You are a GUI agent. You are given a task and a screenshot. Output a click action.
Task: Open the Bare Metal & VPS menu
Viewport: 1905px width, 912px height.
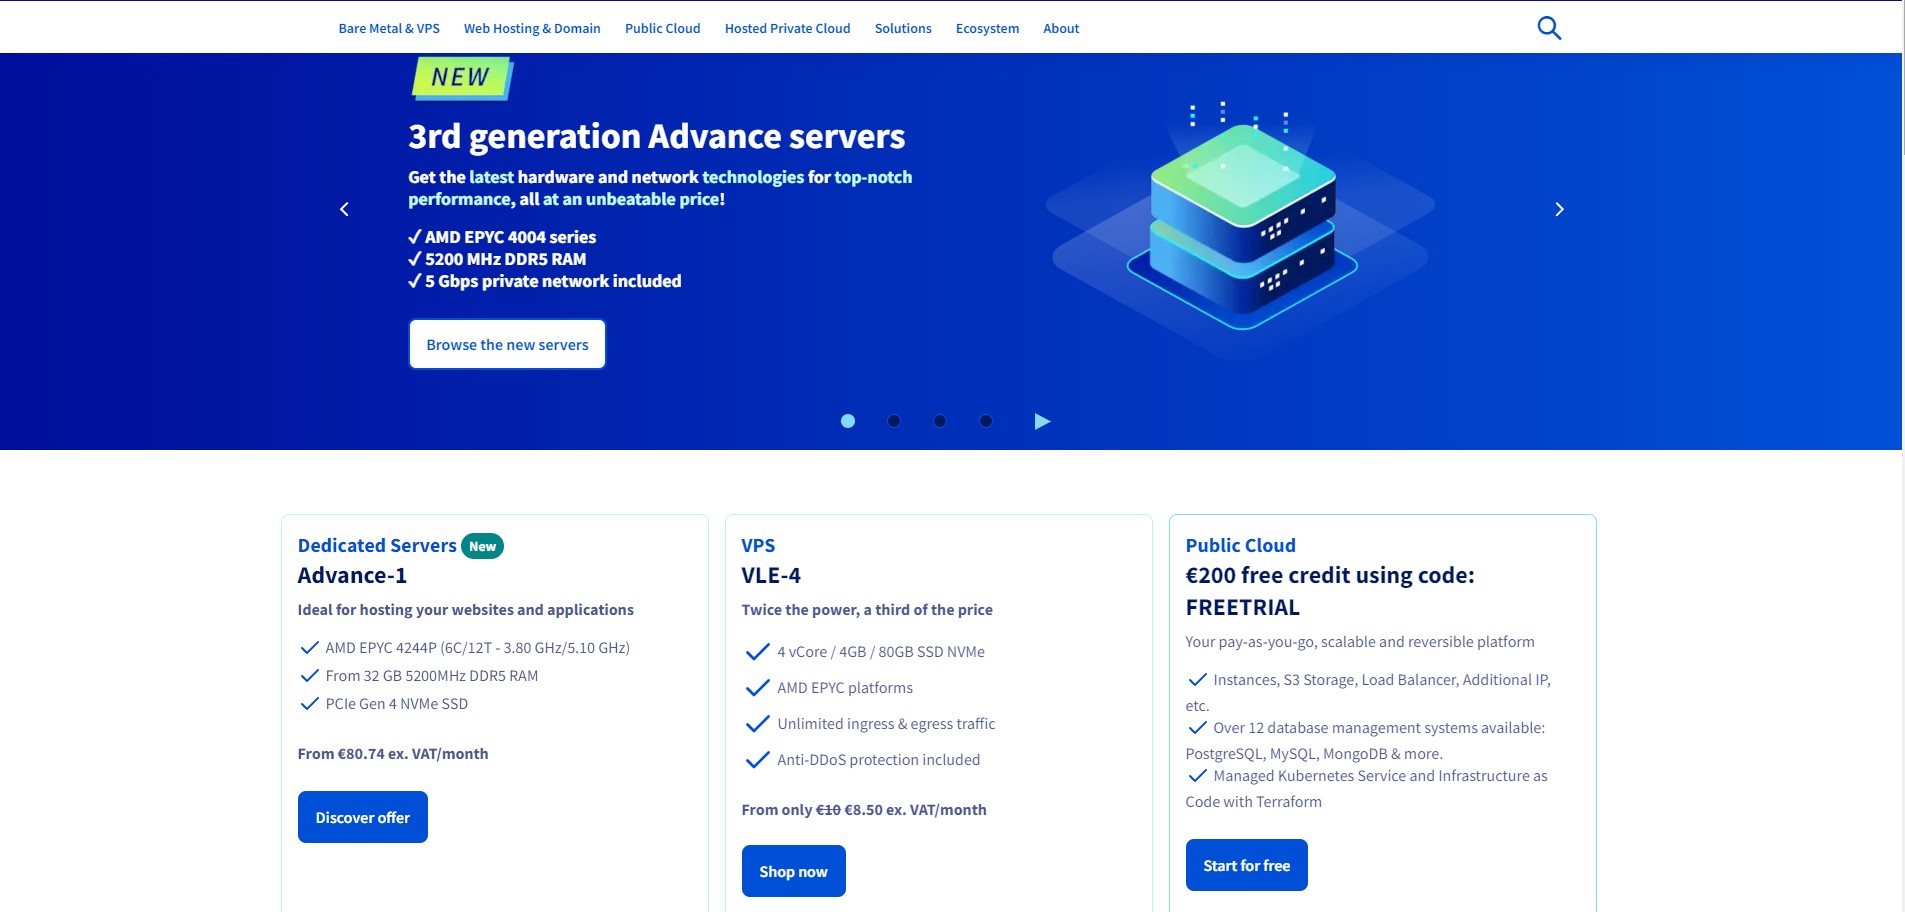389,28
